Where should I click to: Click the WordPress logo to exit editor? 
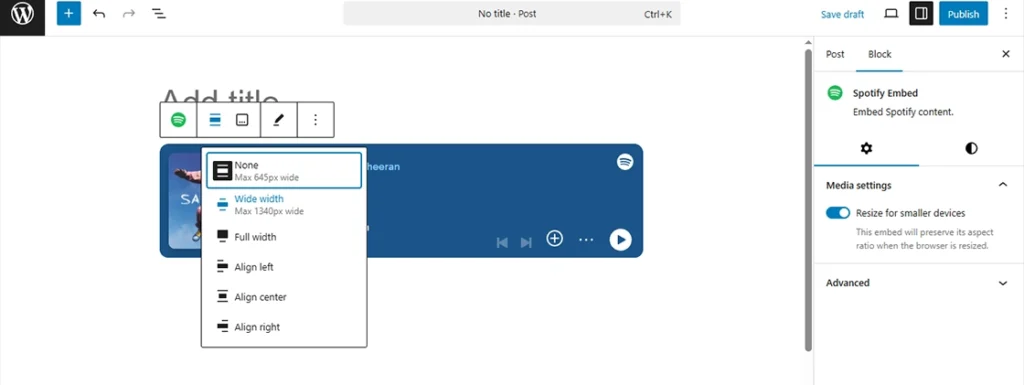[22, 14]
